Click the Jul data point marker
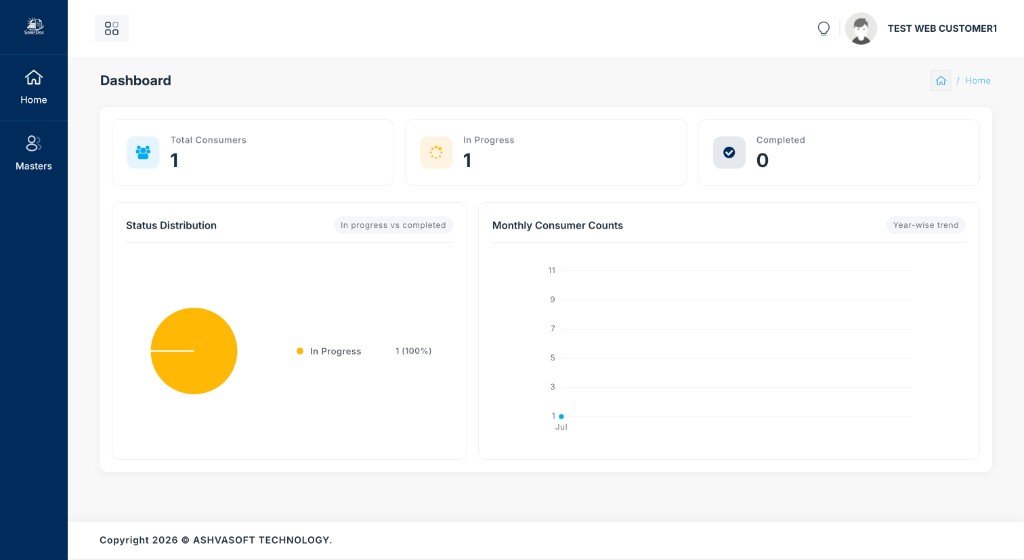Image resolution: width=1024 pixels, height=560 pixels. click(x=562, y=416)
